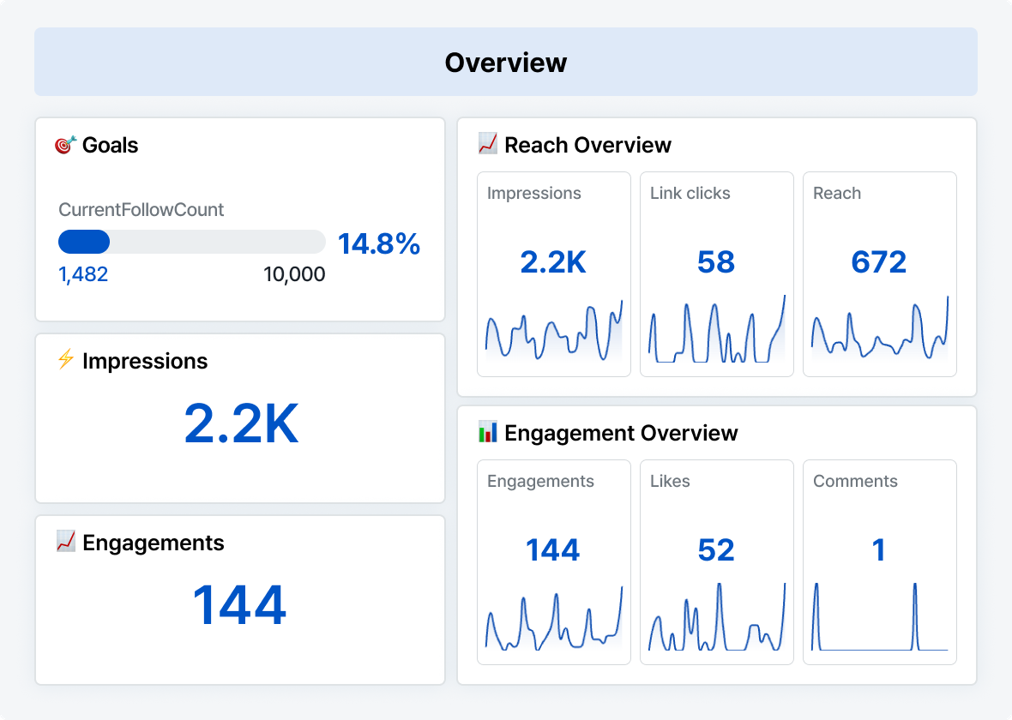Select the Comments spike chart
The image size is (1012, 720).
tap(879, 618)
